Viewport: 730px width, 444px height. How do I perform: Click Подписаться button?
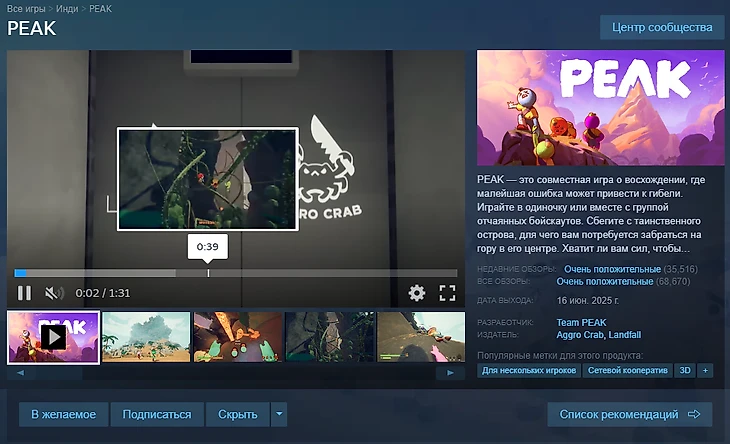click(157, 414)
